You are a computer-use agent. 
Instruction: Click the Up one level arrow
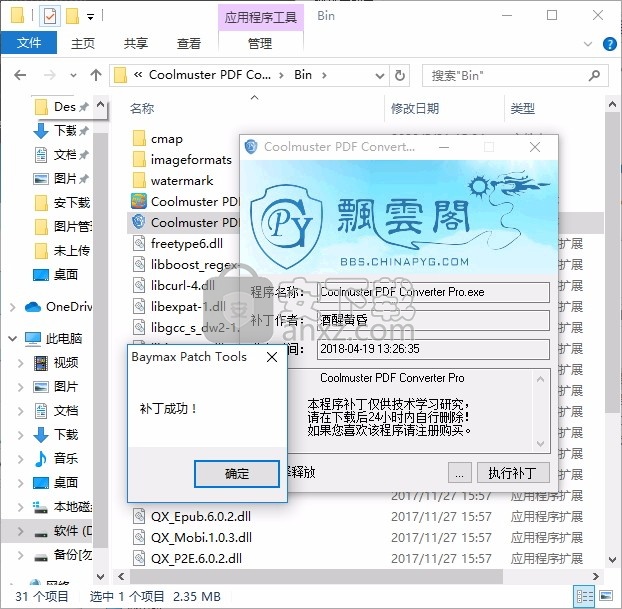(96, 75)
